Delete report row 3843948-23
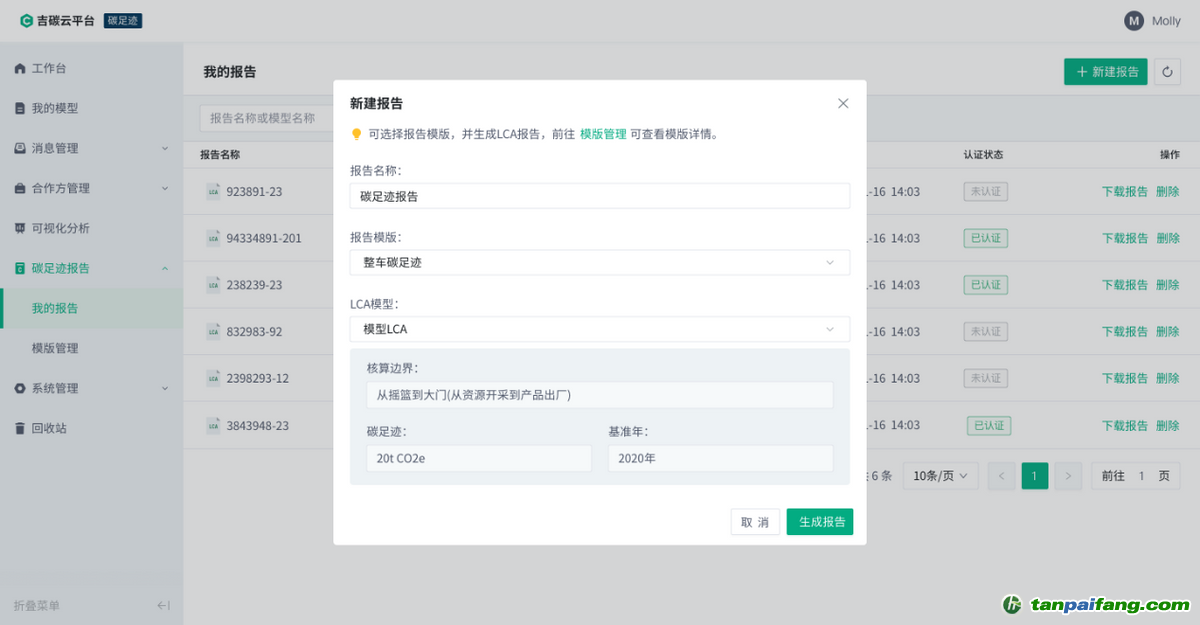Screen dimensions: 1200x625 click(x=1168, y=425)
